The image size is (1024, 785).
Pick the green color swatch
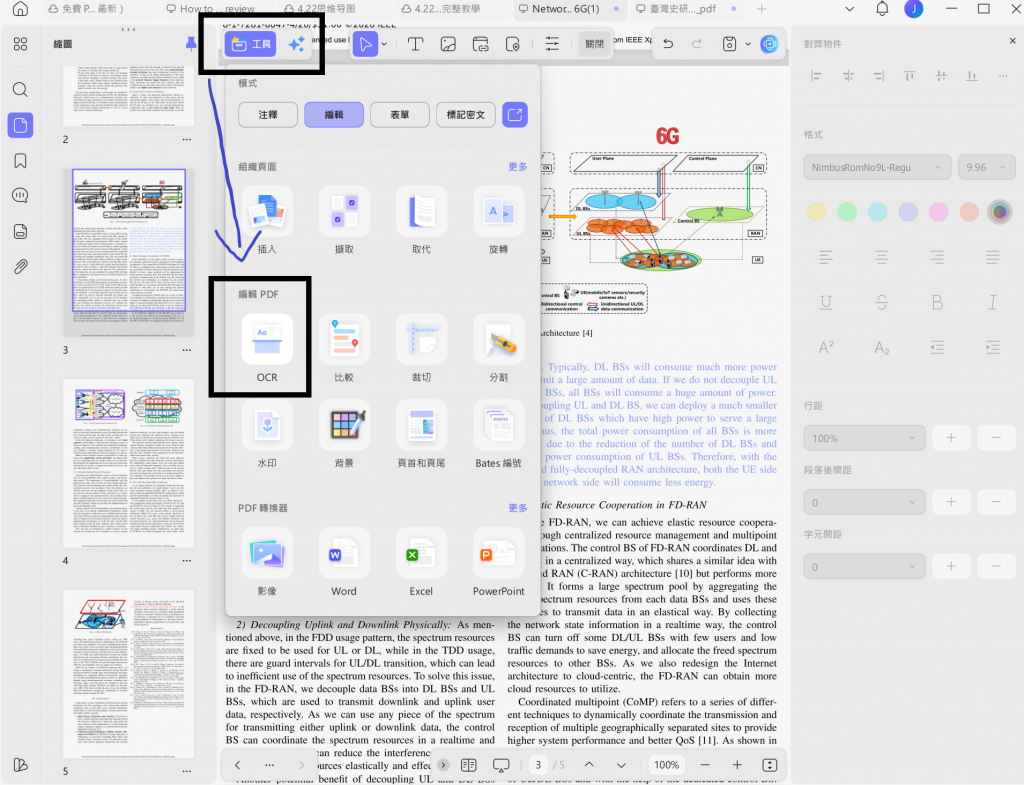pyautogui.click(x=847, y=212)
